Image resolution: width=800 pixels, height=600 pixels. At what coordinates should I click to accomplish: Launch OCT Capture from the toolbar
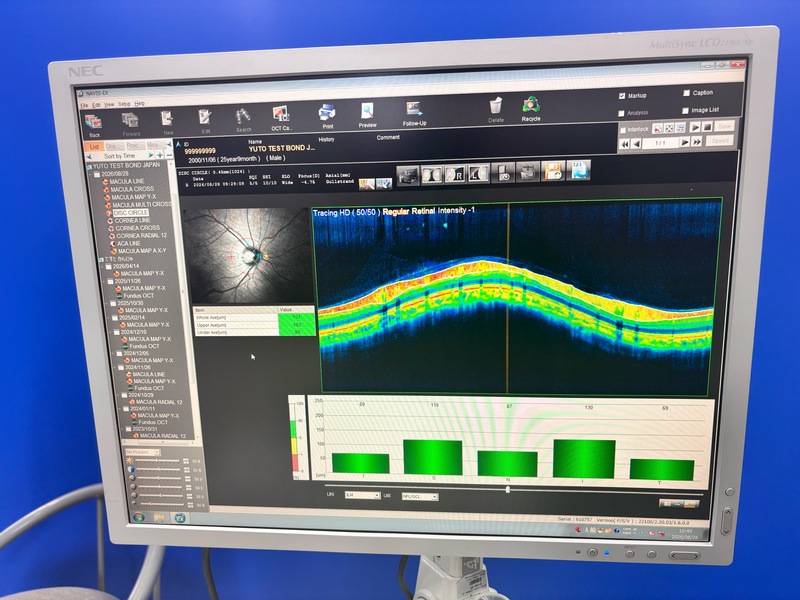coord(281,114)
